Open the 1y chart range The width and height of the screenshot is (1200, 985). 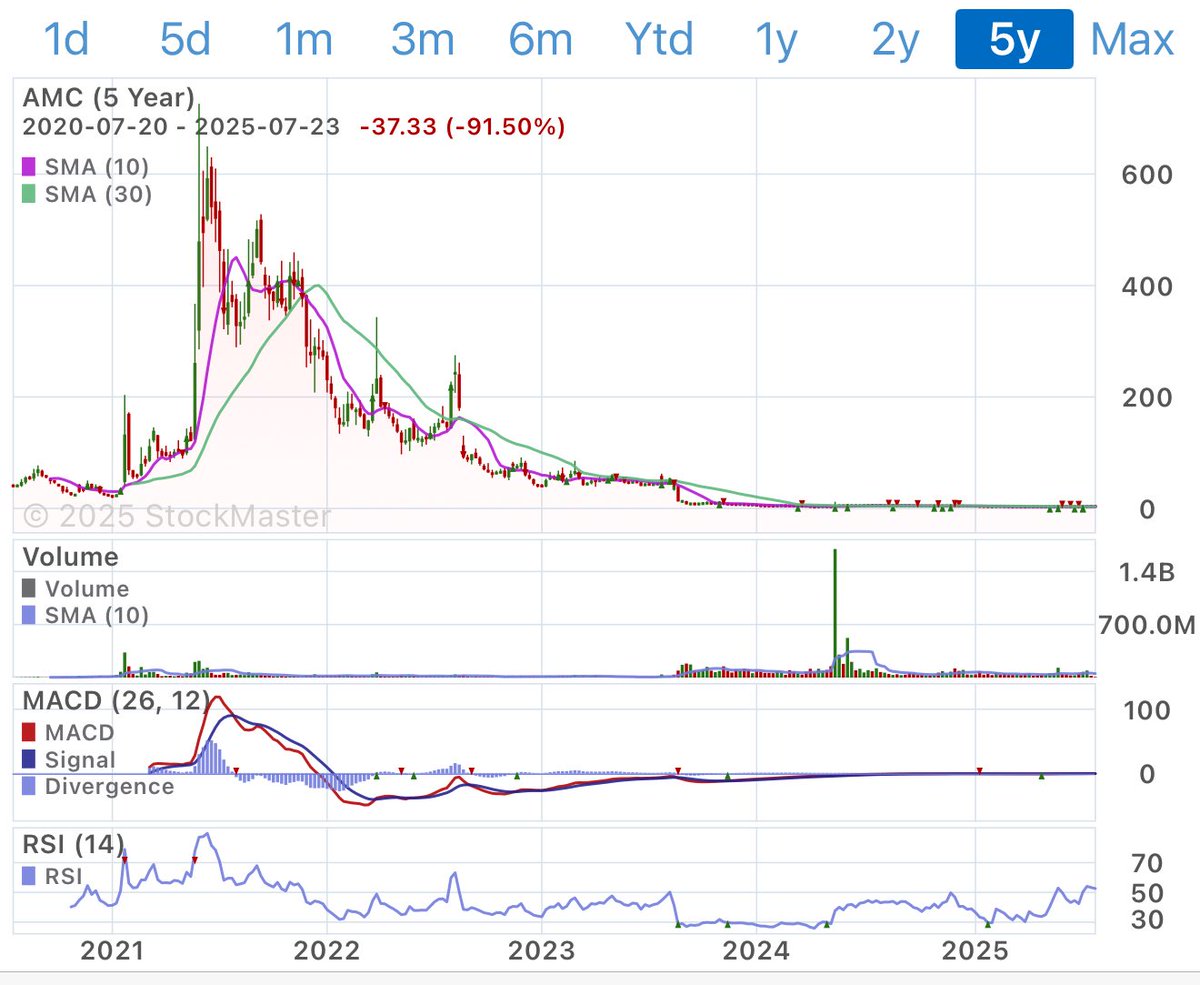(777, 40)
